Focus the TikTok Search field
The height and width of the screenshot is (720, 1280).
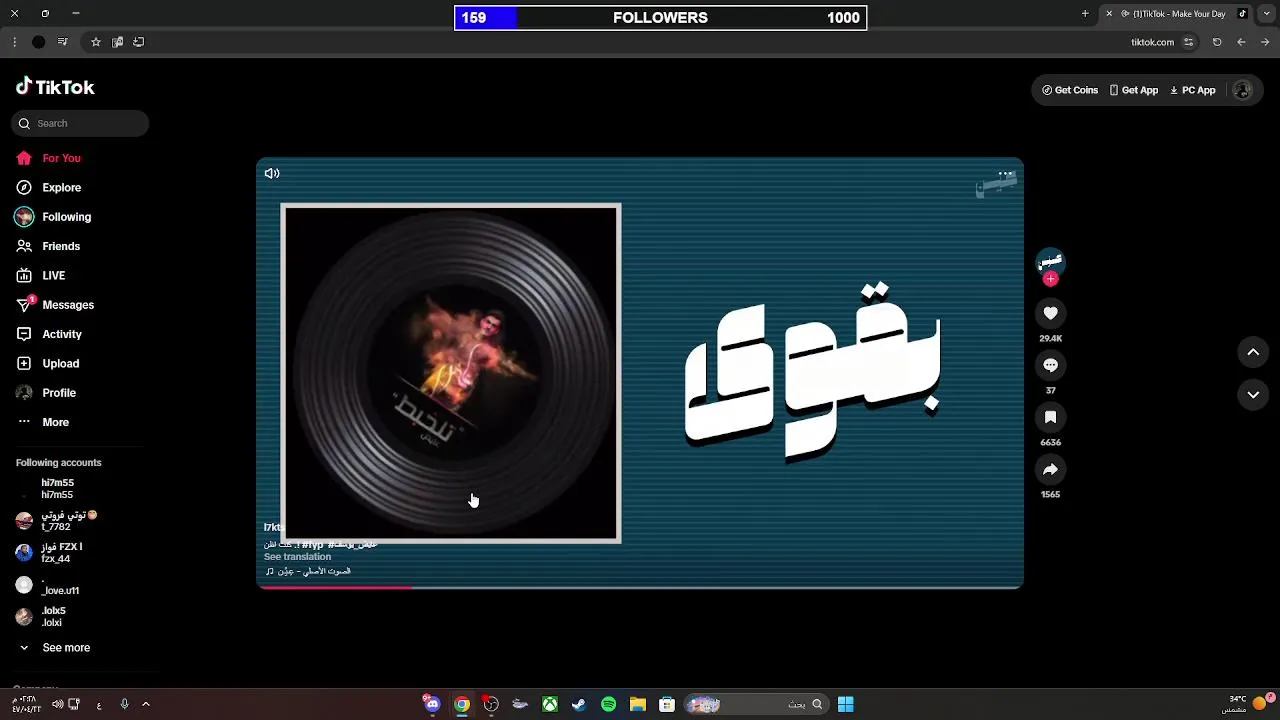tap(80, 123)
